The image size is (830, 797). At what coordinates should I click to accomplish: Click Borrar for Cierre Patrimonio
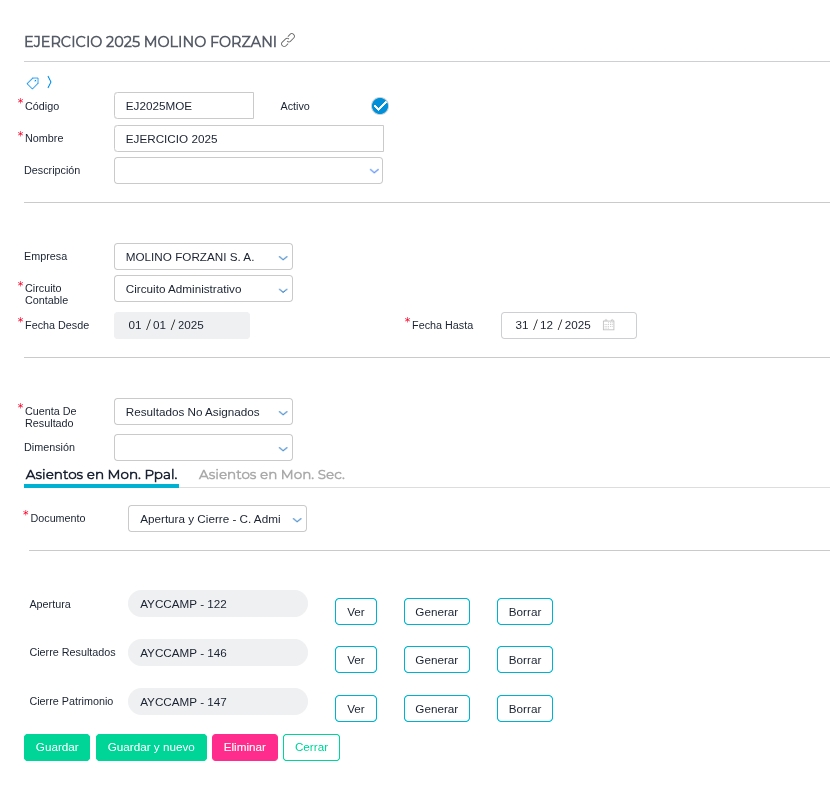point(524,709)
